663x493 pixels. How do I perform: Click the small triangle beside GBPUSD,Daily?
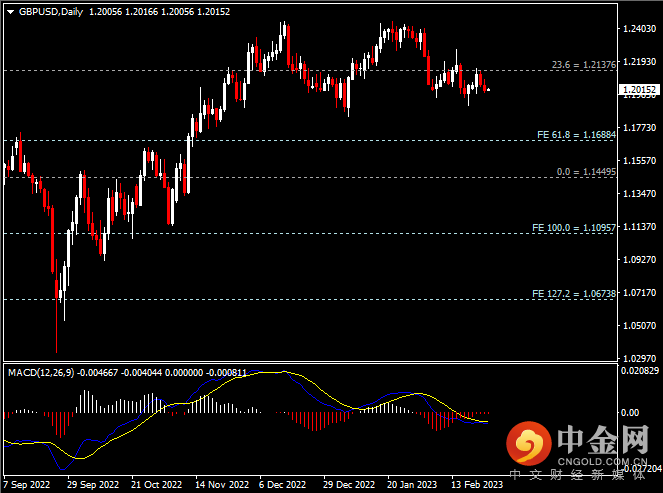(9, 11)
